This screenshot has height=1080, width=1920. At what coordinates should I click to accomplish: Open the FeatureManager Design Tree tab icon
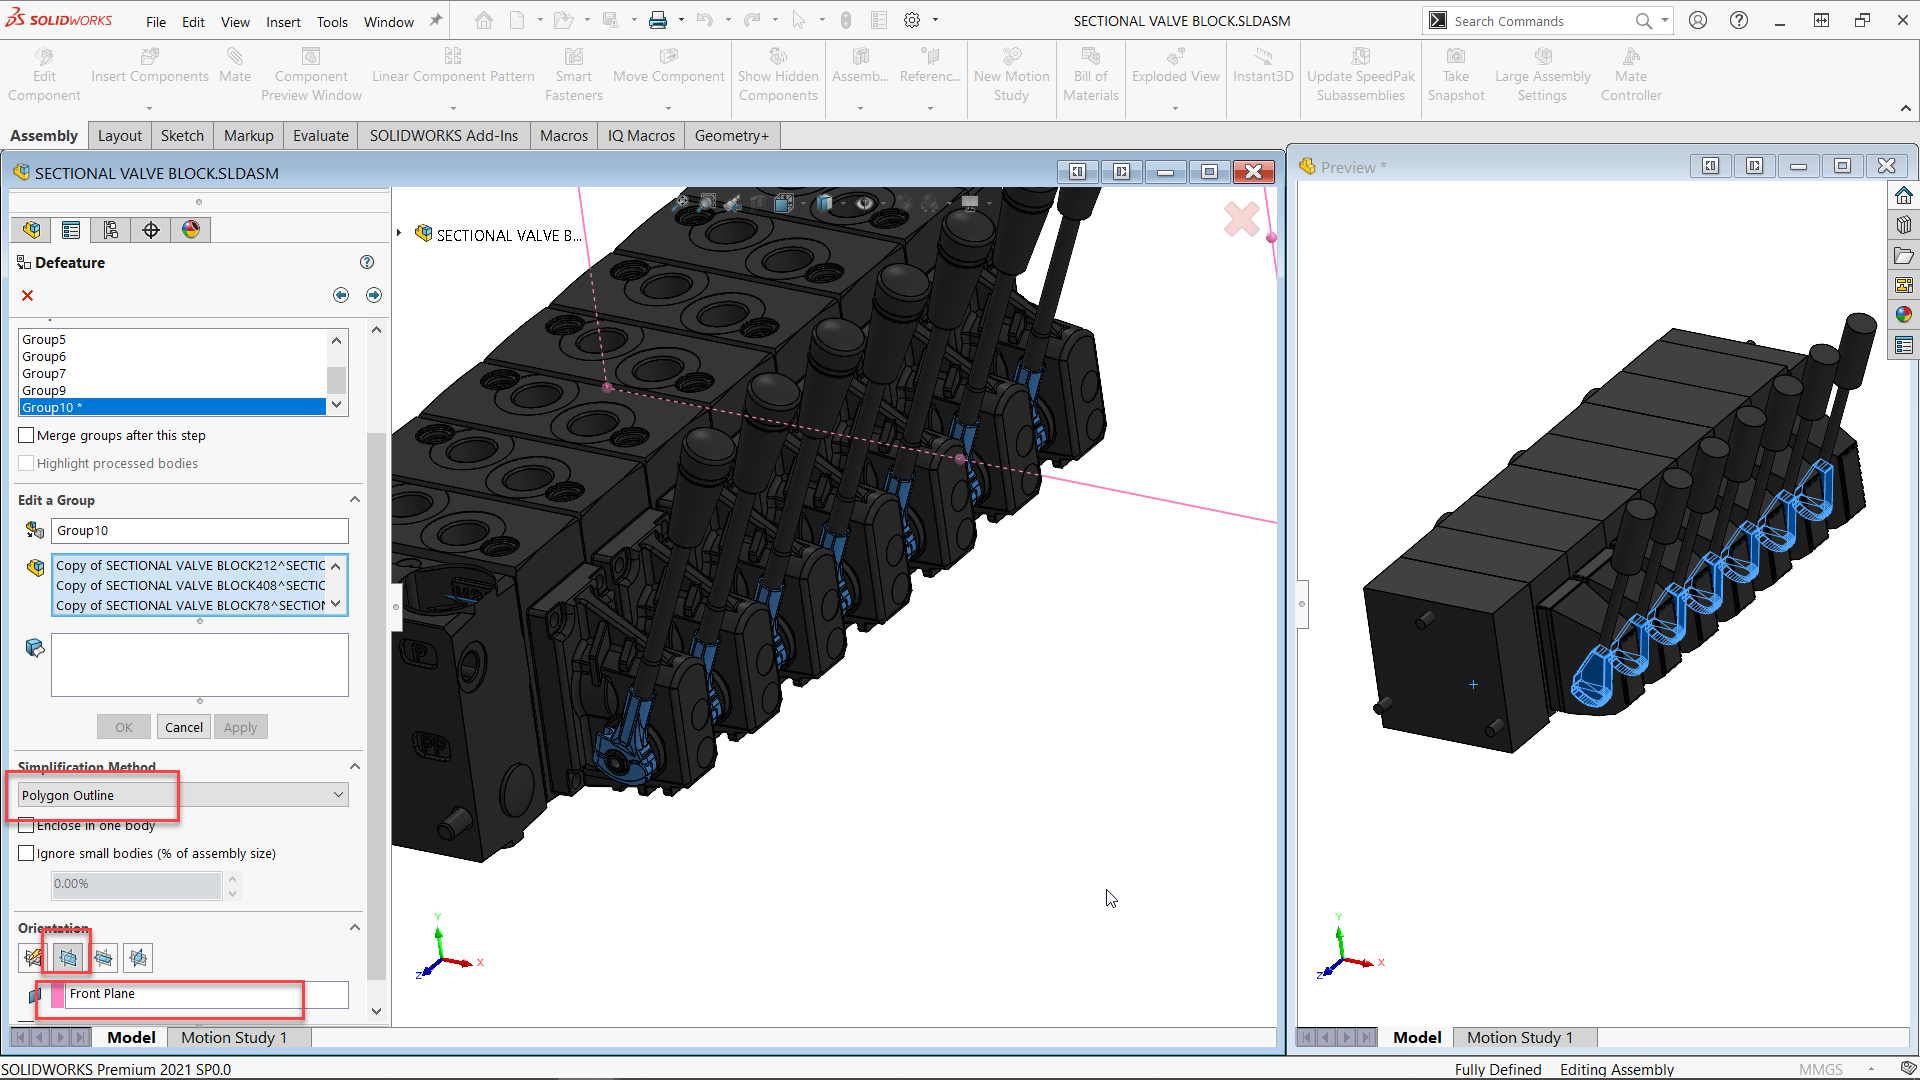32,230
